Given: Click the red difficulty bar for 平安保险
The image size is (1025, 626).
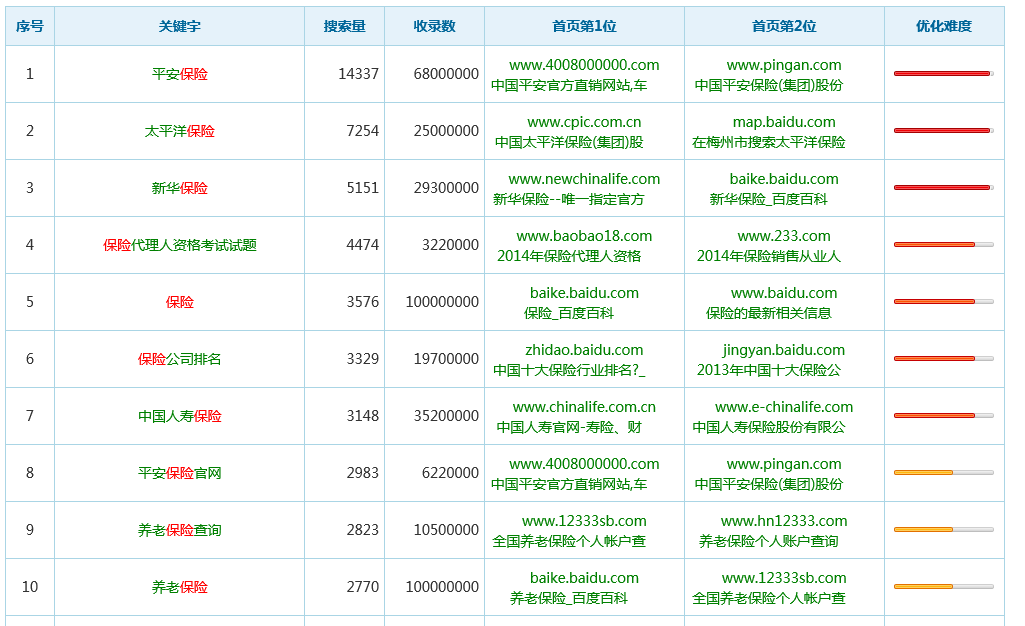Looking at the screenshot, I should click(942, 74).
